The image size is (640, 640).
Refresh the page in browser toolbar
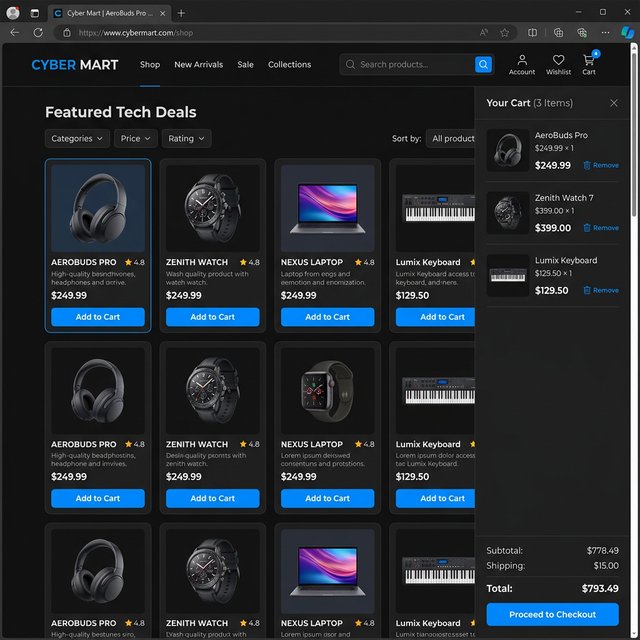[38, 33]
